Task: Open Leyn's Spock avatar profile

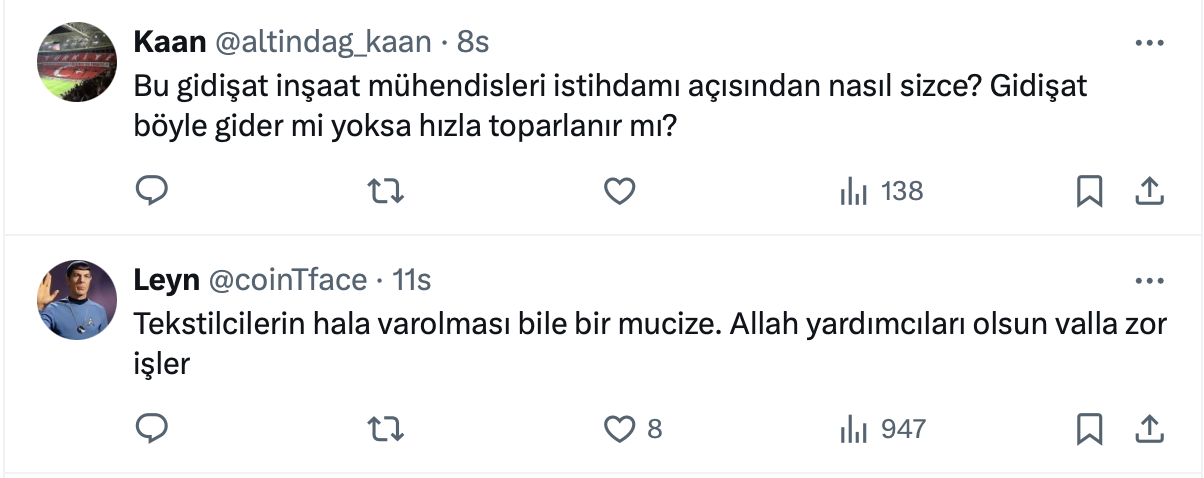Action: click(x=79, y=298)
